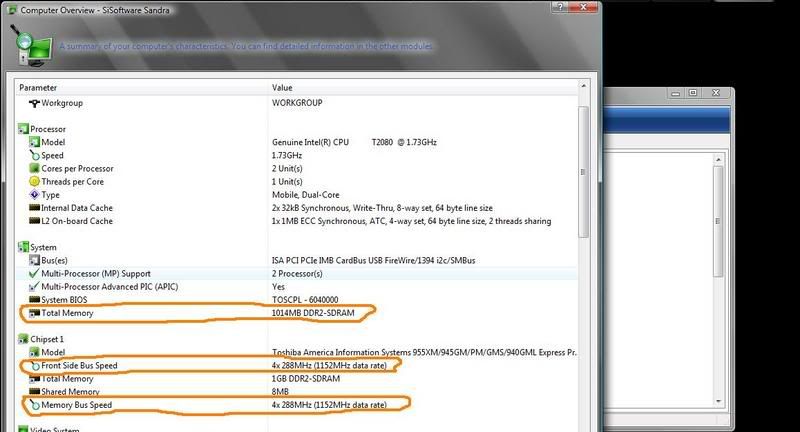
Task: Click the Shared Memory icon
Action: click(34, 392)
